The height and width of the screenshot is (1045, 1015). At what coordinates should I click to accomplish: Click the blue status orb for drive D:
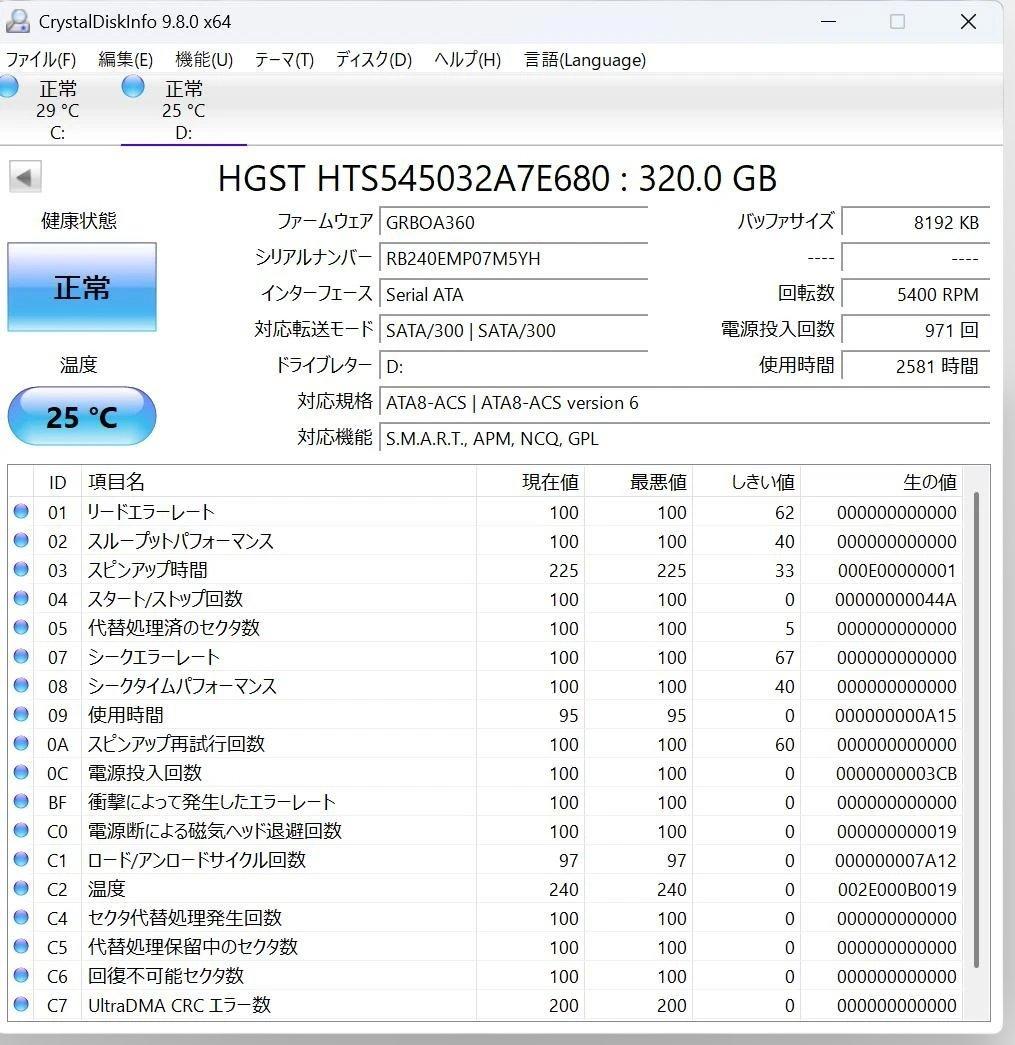133,87
